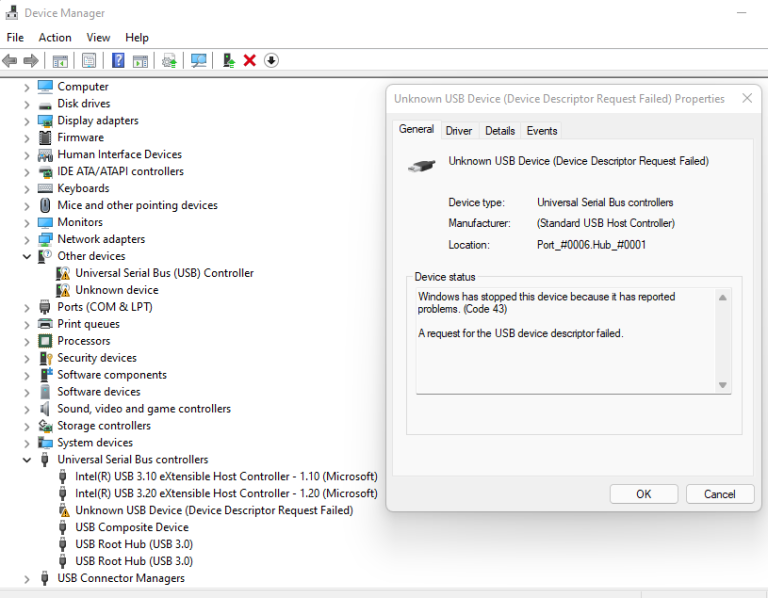Click Show/Hide Console Tree icon

pyautogui.click(x=60, y=61)
